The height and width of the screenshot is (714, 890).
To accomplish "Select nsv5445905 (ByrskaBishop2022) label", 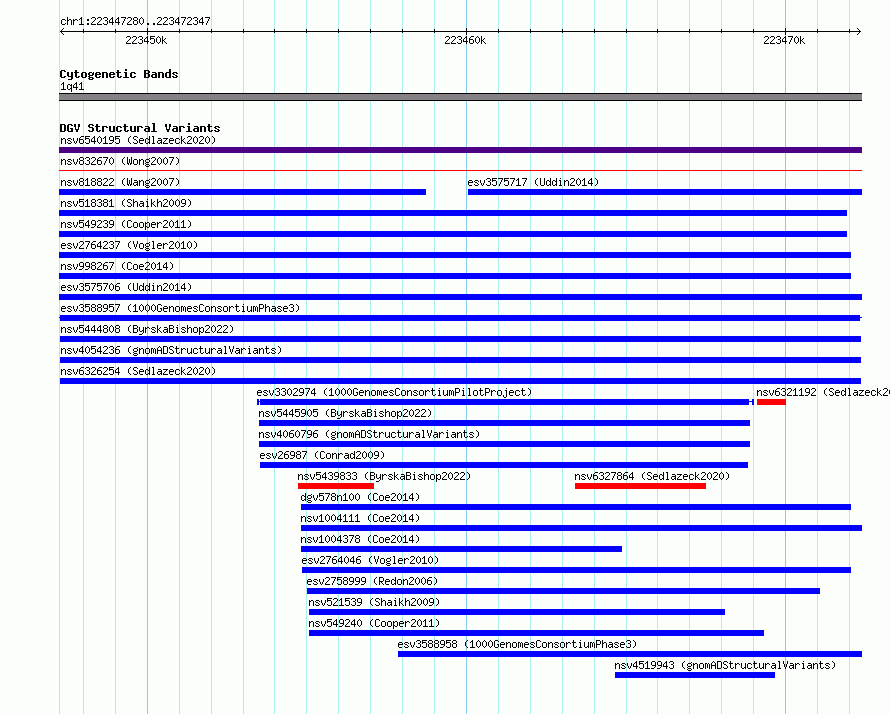I will (x=345, y=413).
